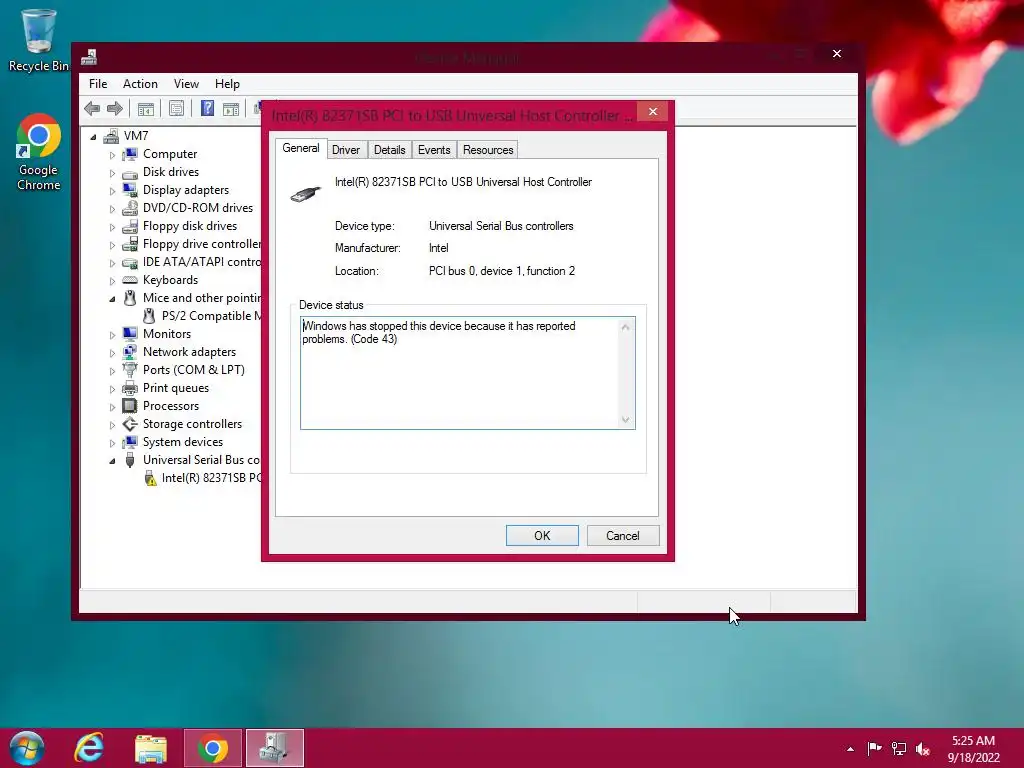Expand the Computer node

112,155
